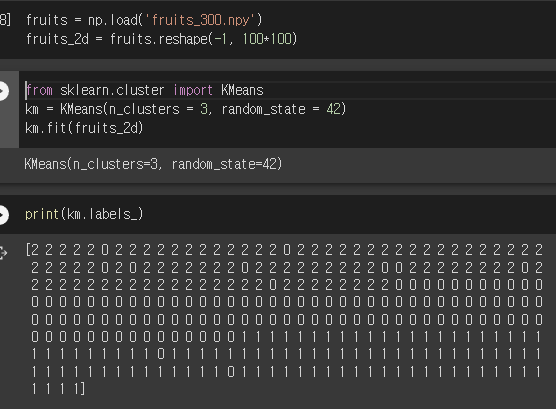Screen dimensions: 556x409
Task: Click the output text KMeans(n_clusters=3, random_state=42)
Action: pyautogui.click(x=153, y=164)
